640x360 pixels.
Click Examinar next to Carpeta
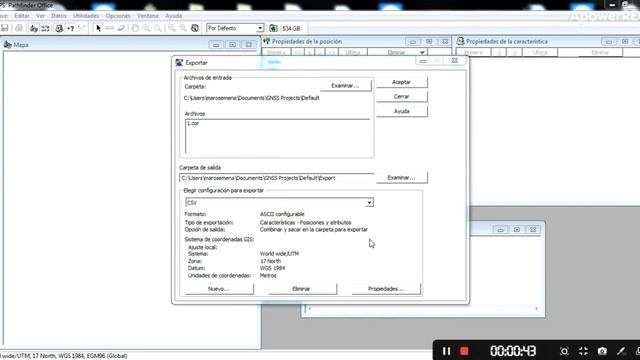coord(345,85)
